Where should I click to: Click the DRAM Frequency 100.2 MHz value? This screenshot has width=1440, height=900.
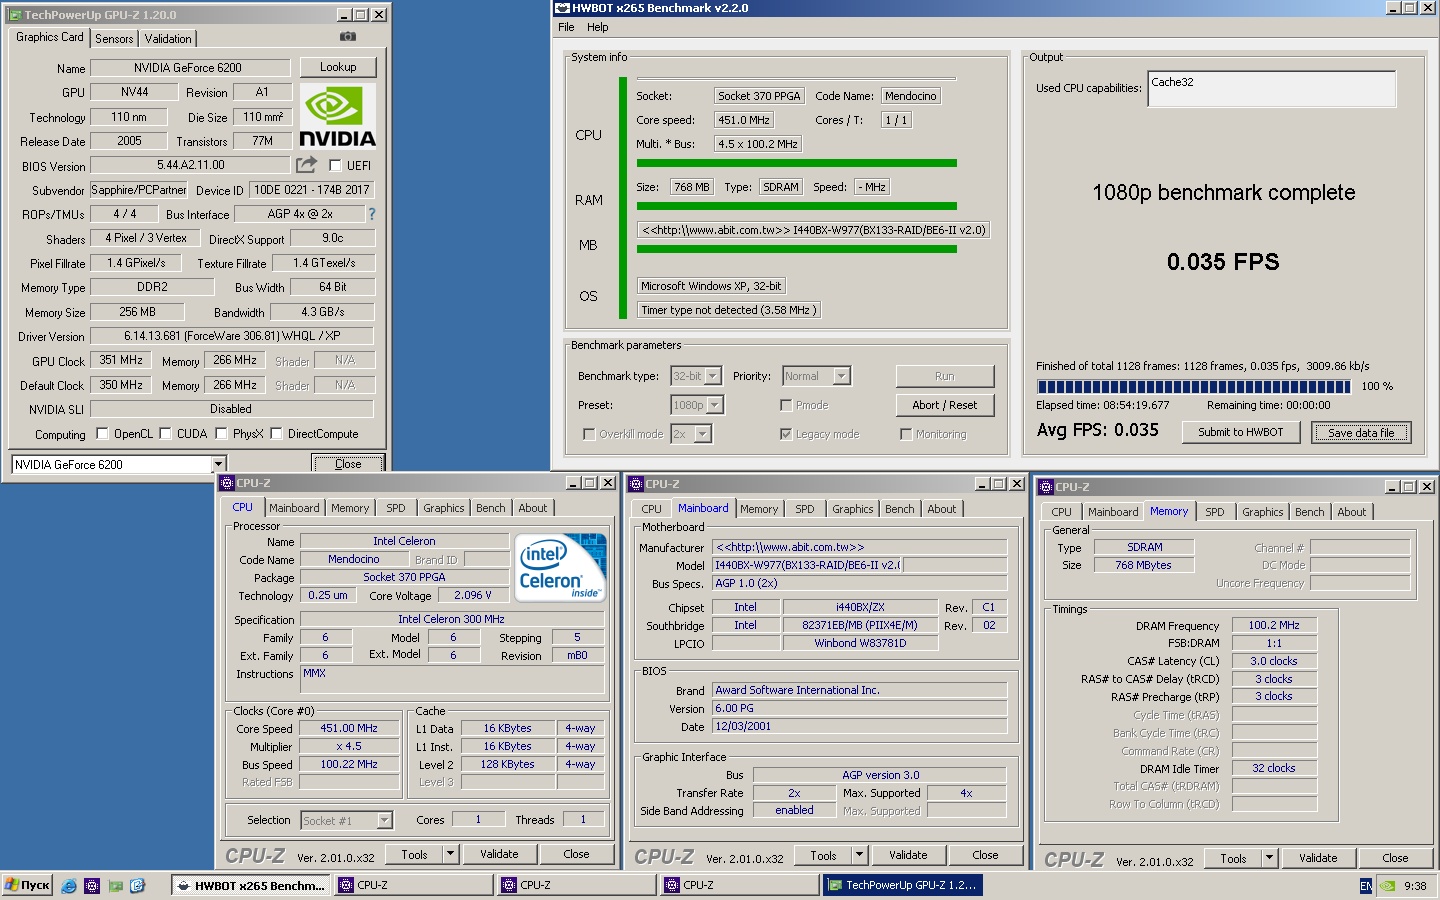coord(1274,625)
